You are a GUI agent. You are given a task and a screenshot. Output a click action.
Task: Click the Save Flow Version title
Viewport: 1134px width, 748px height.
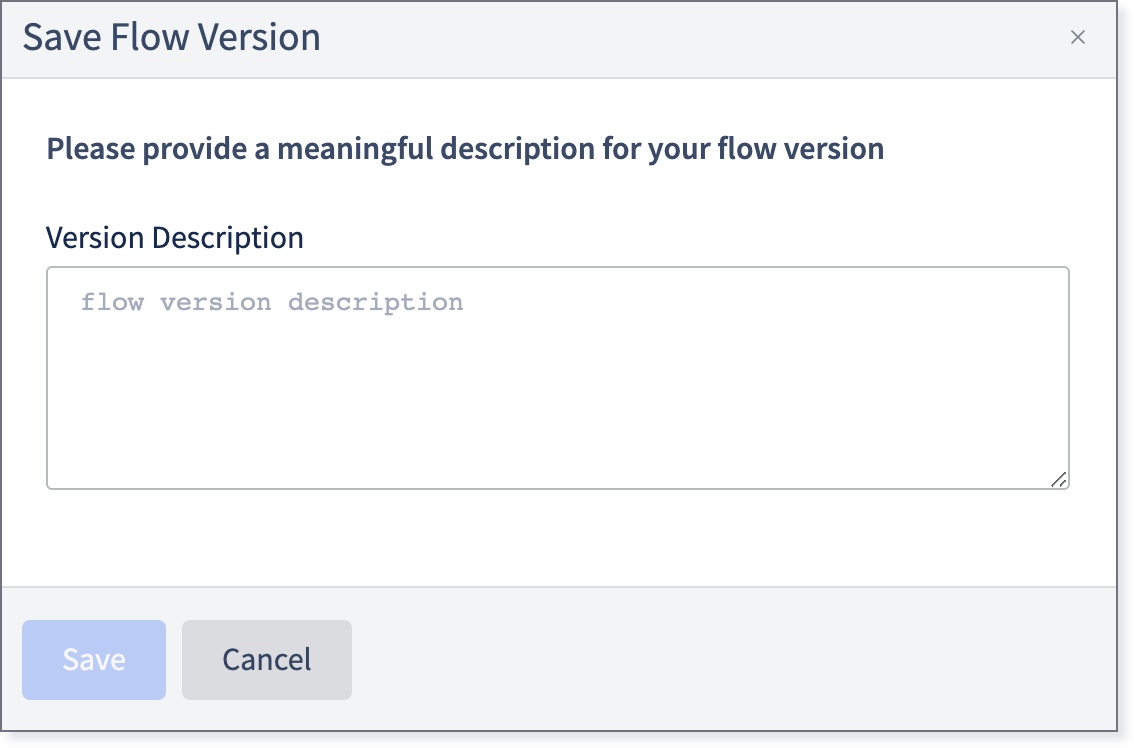pos(171,38)
